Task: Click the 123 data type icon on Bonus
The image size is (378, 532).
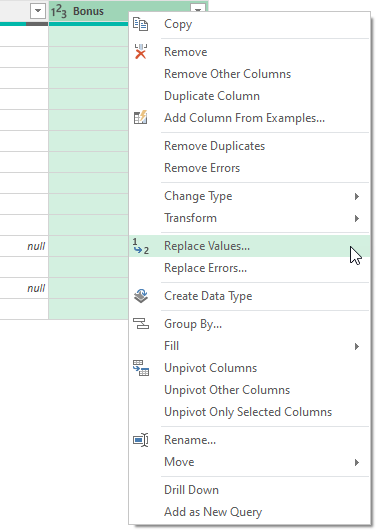Action: point(59,12)
